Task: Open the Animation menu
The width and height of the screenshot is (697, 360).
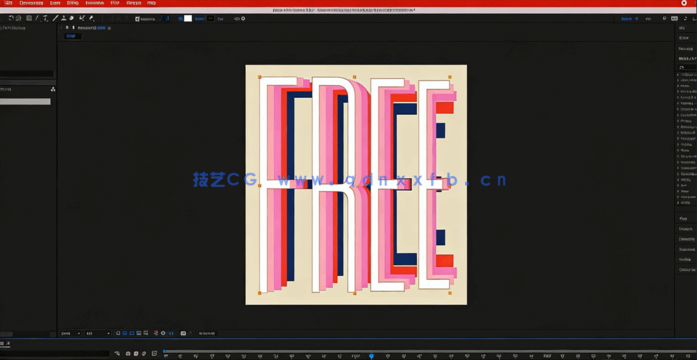Action: 94,3
